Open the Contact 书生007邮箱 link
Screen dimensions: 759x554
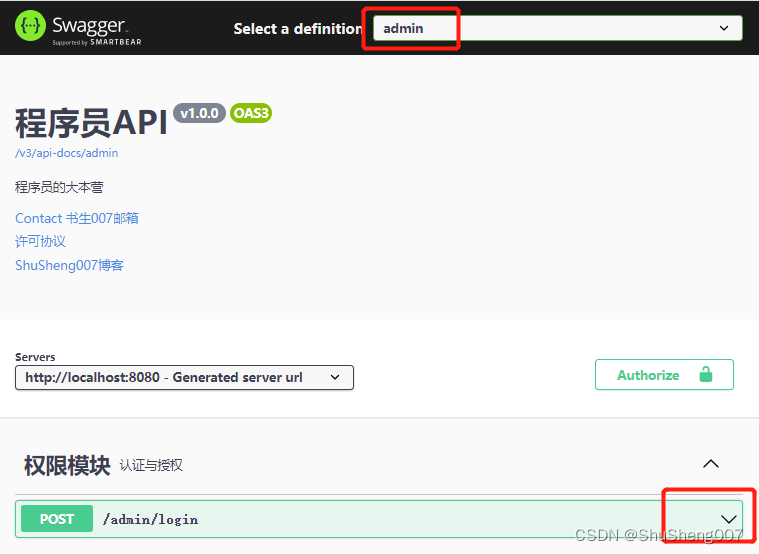(77, 218)
